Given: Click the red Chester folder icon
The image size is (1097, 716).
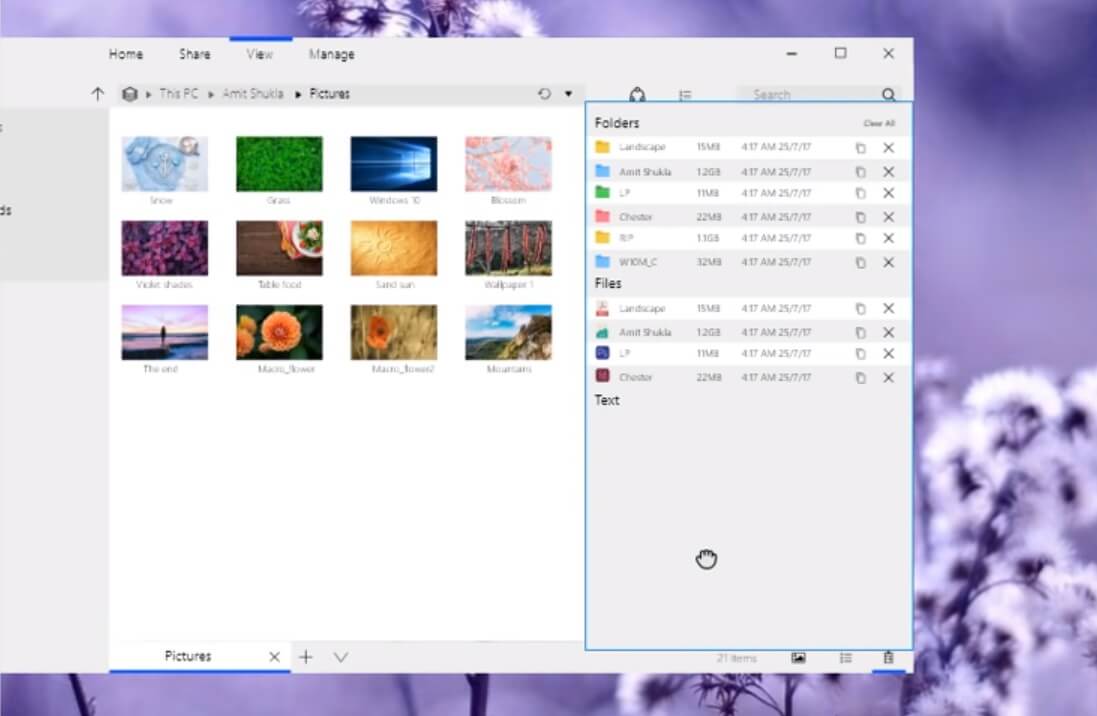Looking at the screenshot, I should pos(602,216).
